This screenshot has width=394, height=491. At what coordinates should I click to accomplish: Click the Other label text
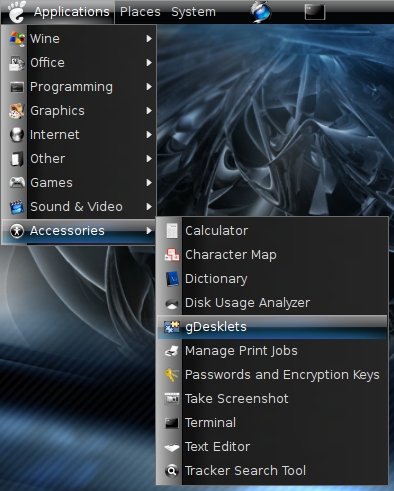click(48, 159)
